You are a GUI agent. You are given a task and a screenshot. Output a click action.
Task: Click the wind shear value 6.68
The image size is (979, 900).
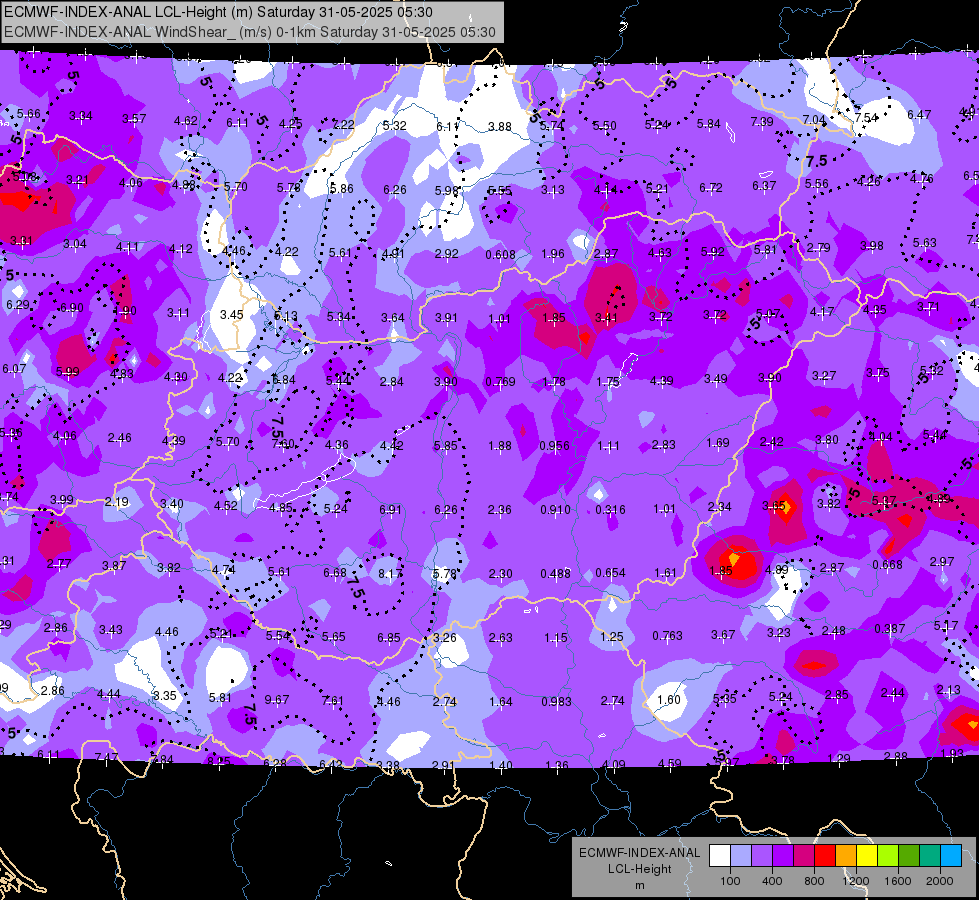(335, 573)
